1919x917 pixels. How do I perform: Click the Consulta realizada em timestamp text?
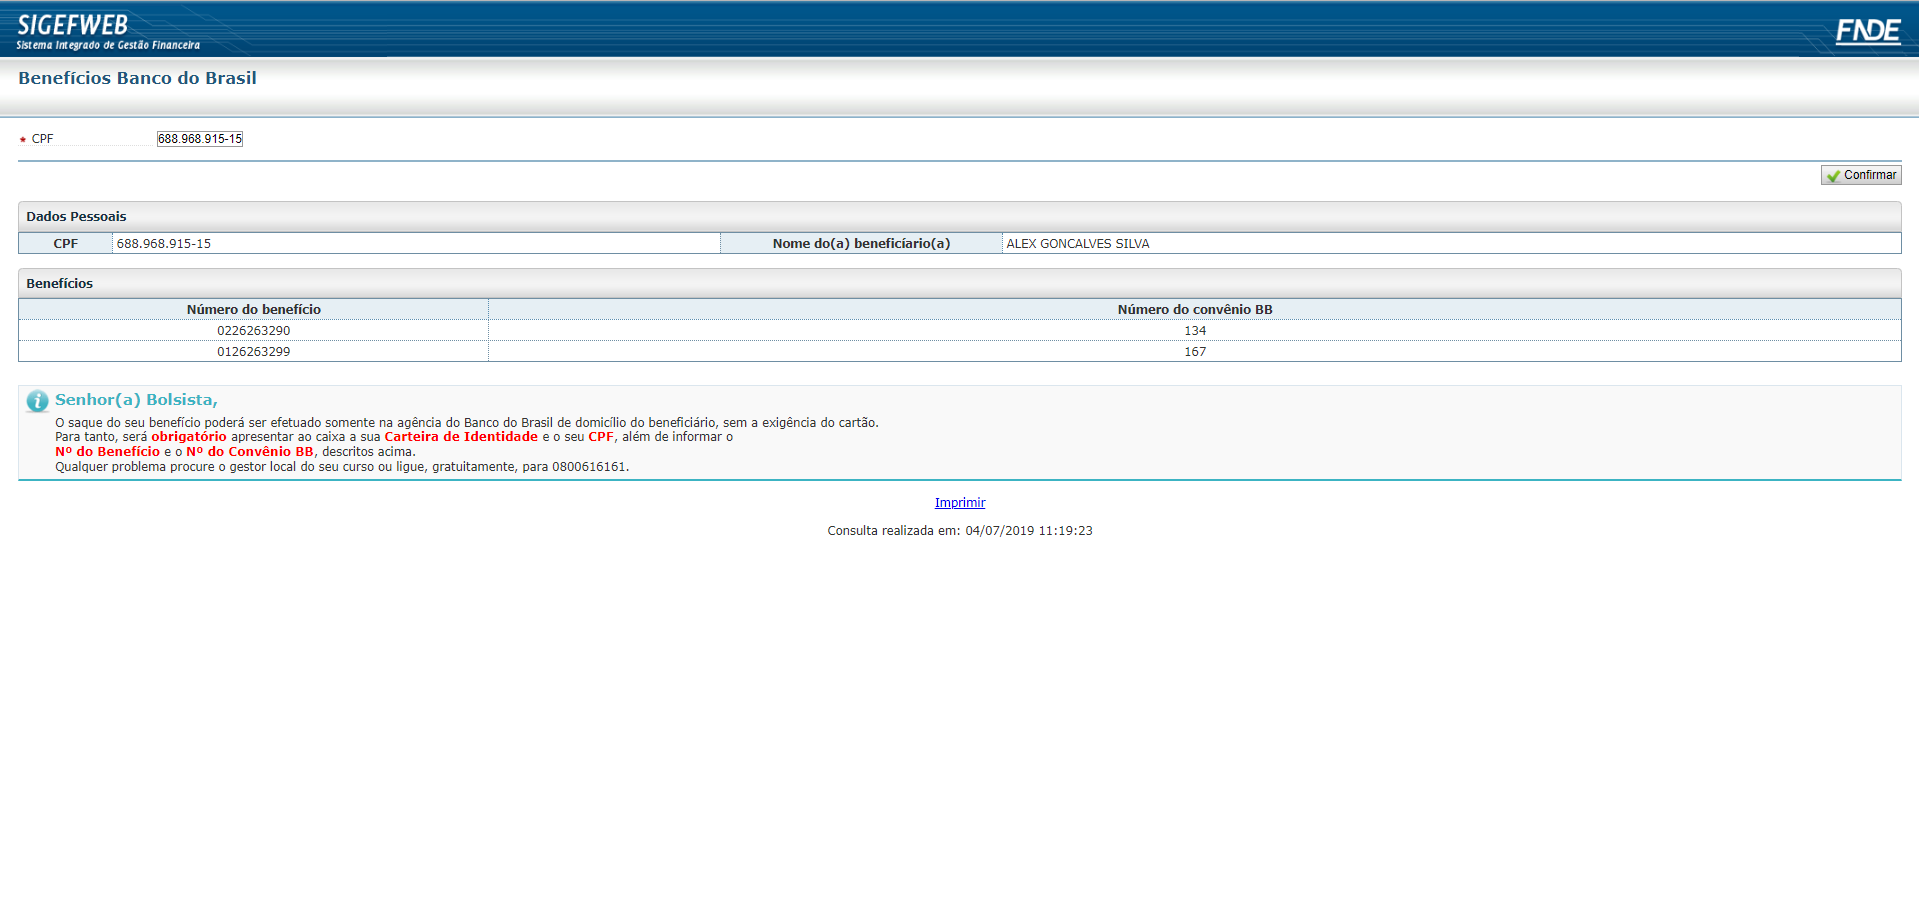pos(959,531)
